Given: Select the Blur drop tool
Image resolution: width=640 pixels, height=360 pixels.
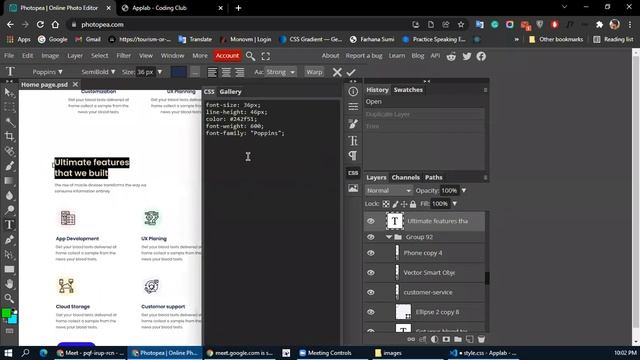Looking at the screenshot, I should click(x=9, y=196).
